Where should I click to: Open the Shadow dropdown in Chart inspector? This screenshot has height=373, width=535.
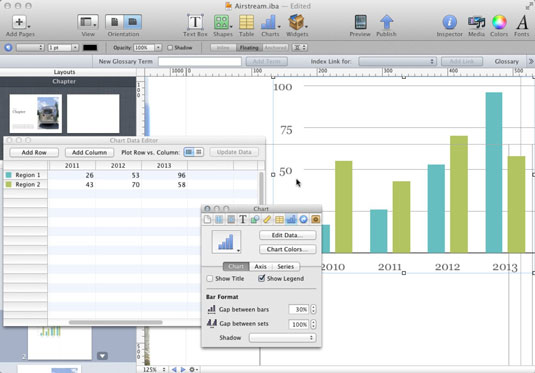tap(282, 338)
